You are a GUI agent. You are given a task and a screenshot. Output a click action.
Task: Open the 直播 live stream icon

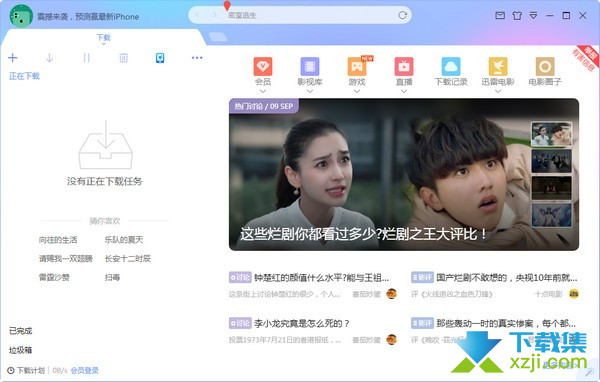click(404, 67)
